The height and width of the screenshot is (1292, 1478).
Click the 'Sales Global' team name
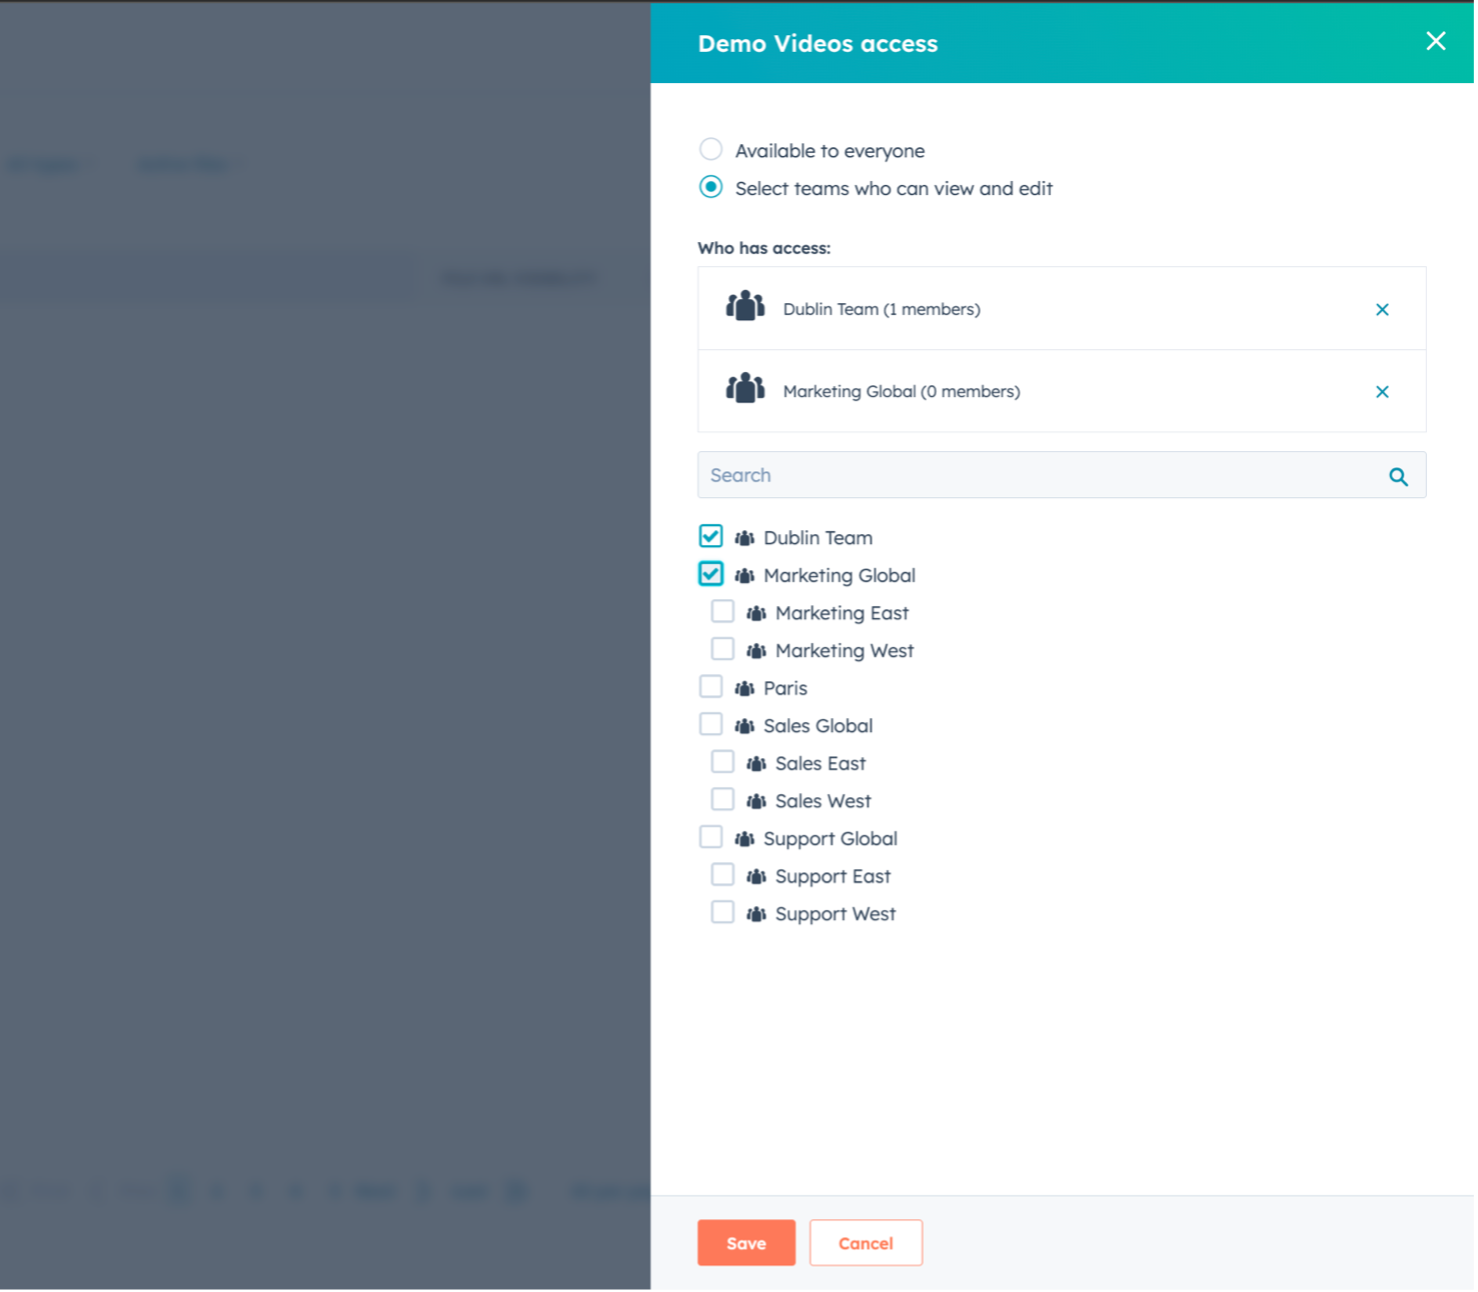tap(820, 727)
